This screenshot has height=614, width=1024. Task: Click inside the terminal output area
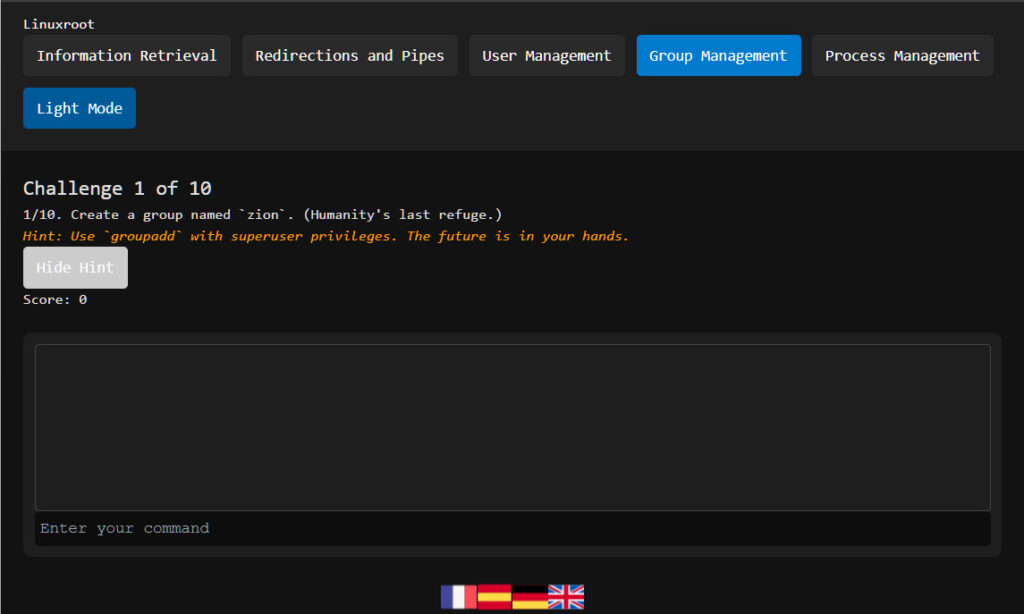[x=513, y=427]
